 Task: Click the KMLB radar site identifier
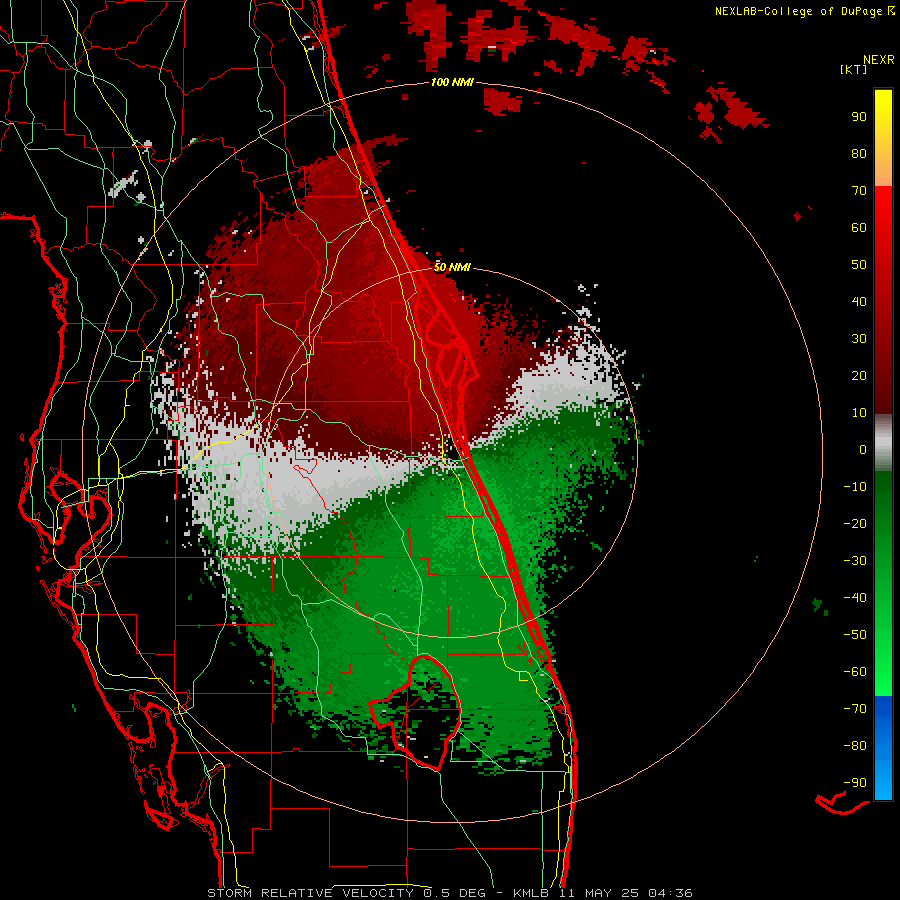pyautogui.click(x=531, y=893)
